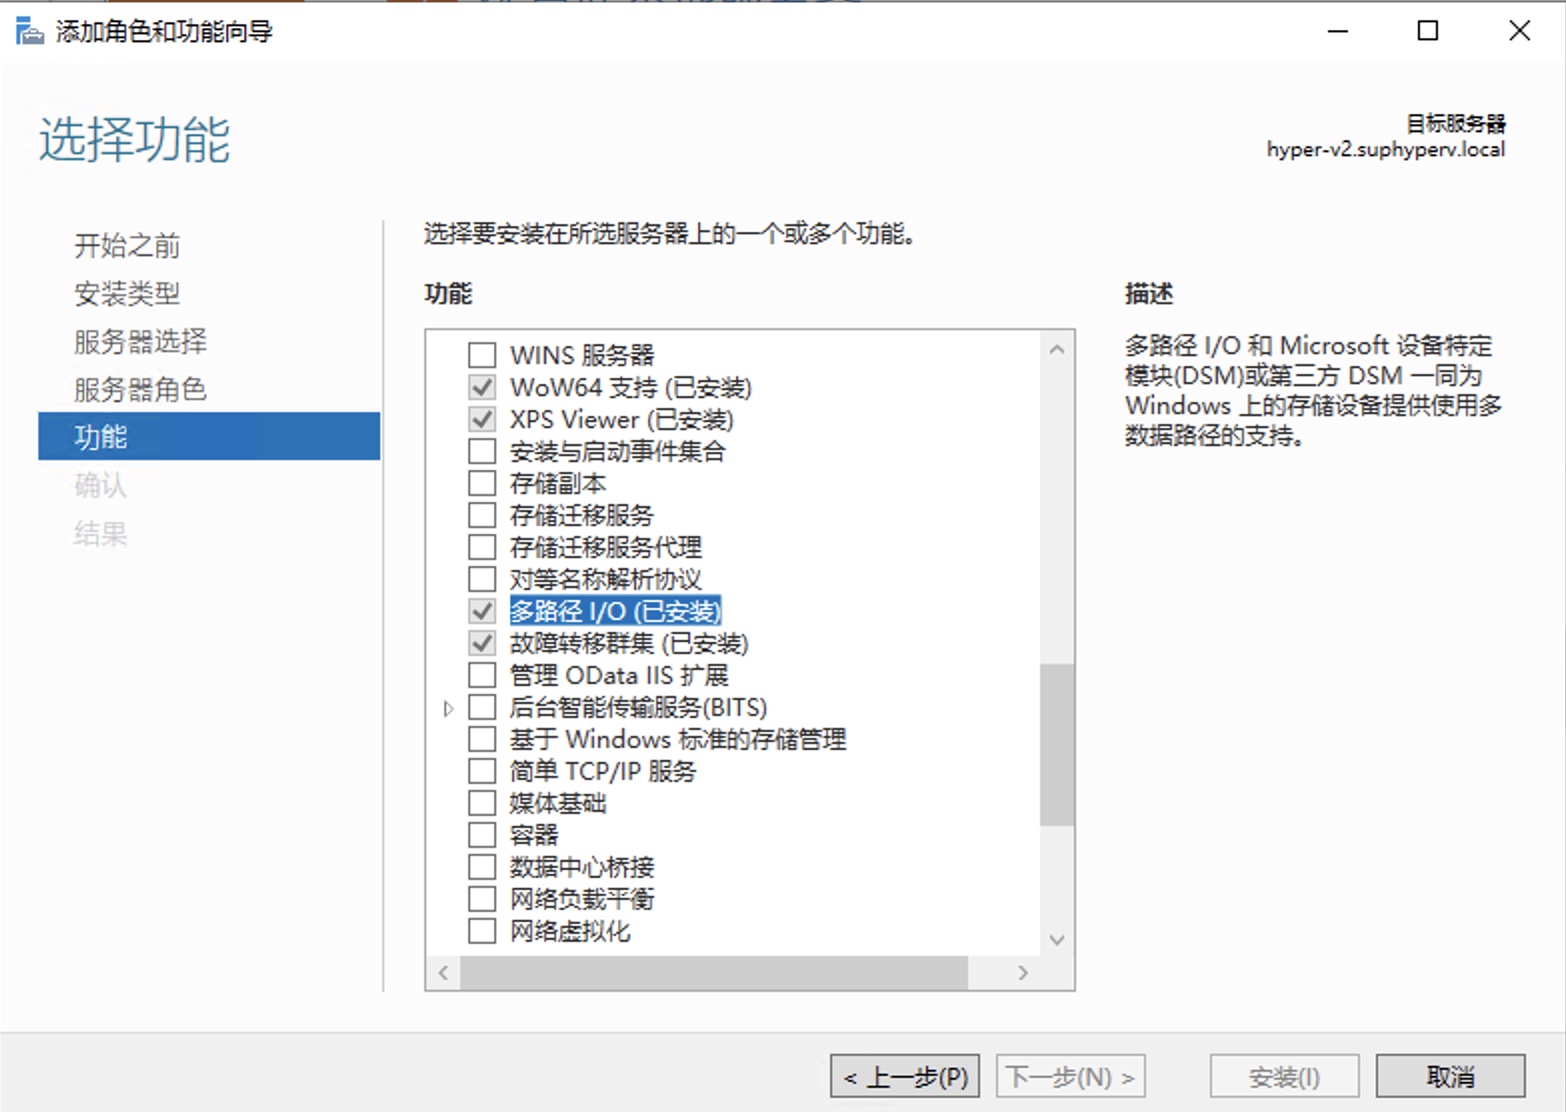1566x1112 pixels.
Task: Enable 管理 OData IIS 扩展 checkbox
Action: pos(482,675)
